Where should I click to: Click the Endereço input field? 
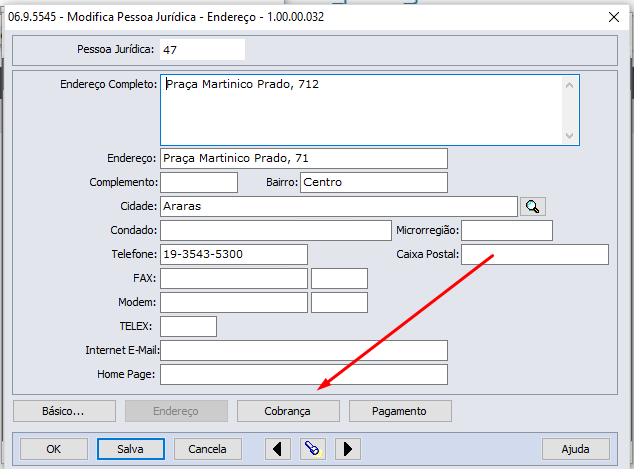pyautogui.click(x=304, y=158)
